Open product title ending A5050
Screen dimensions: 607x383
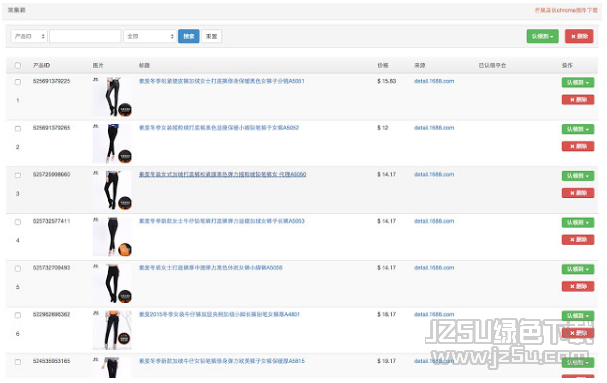click(x=223, y=175)
